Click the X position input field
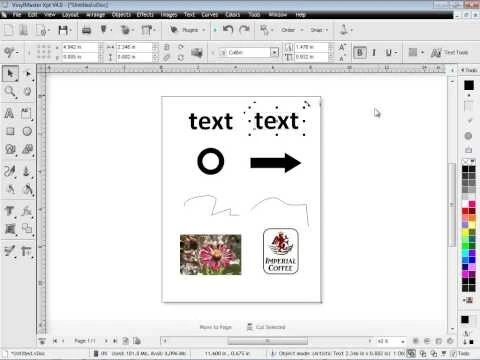Viewport: 480px width, 360px height. (79, 47)
